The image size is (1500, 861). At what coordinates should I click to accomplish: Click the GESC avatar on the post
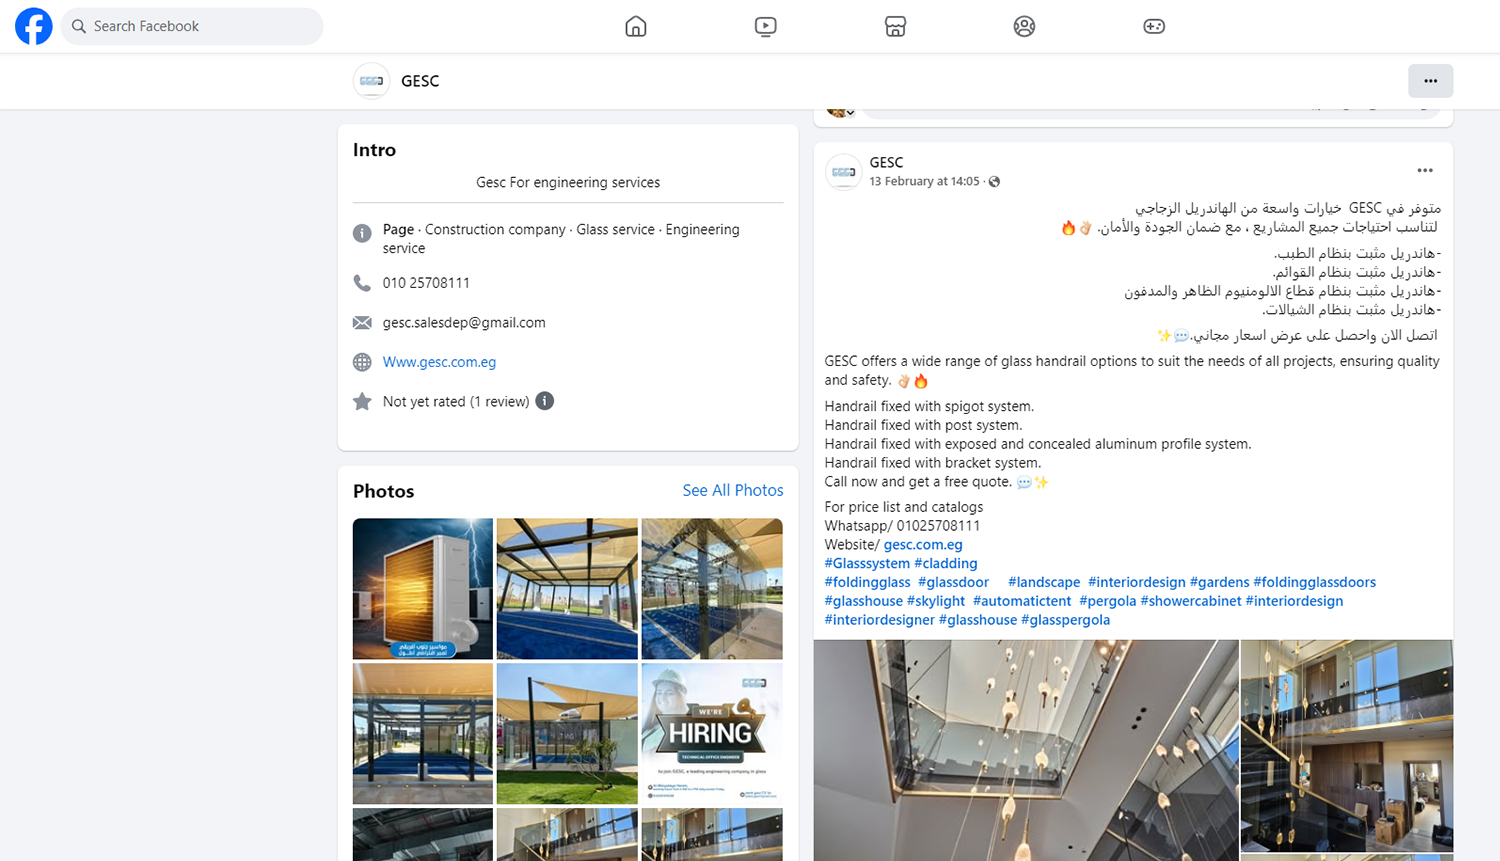coord(843,172)
